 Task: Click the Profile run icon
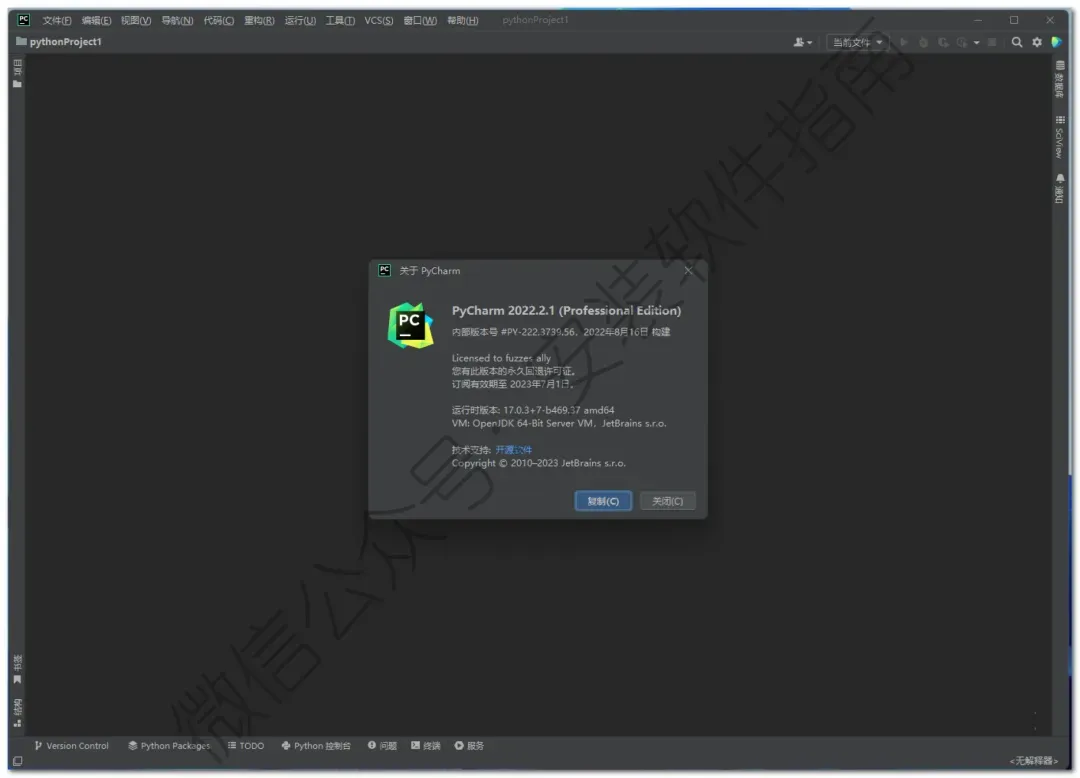click(x=962, y=42)
